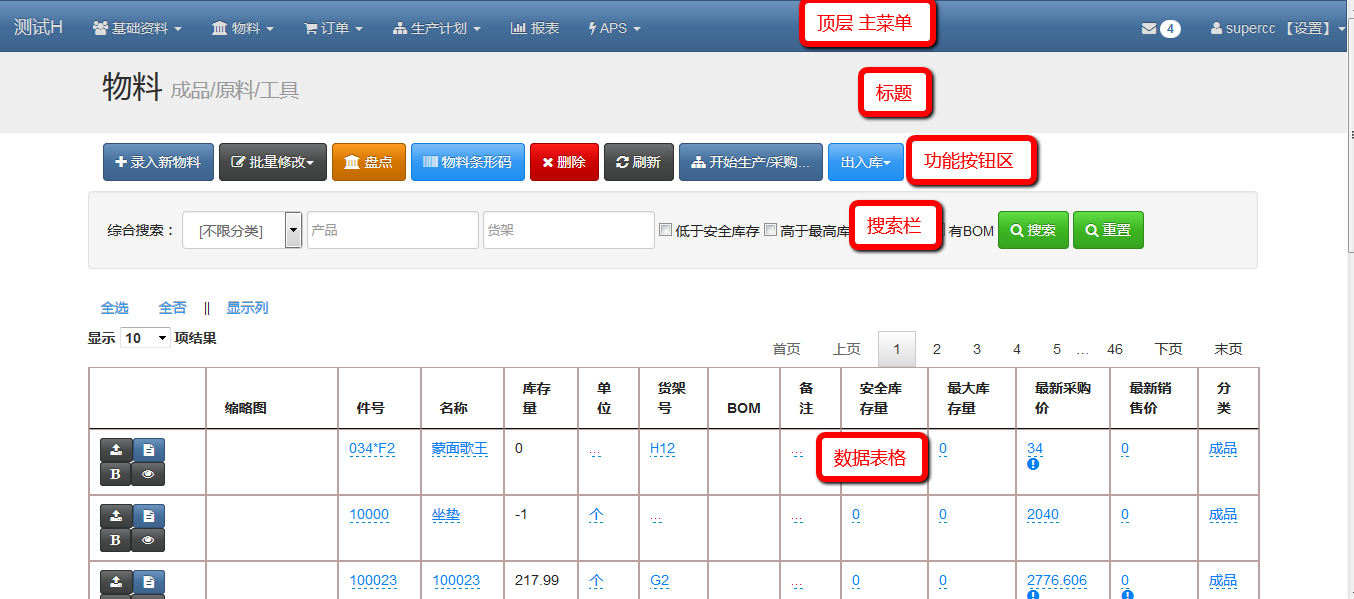The width and height of the screenshot is (1354, 599).
Task: Click the 刷新 refresh button
Action: coord(638,162)
